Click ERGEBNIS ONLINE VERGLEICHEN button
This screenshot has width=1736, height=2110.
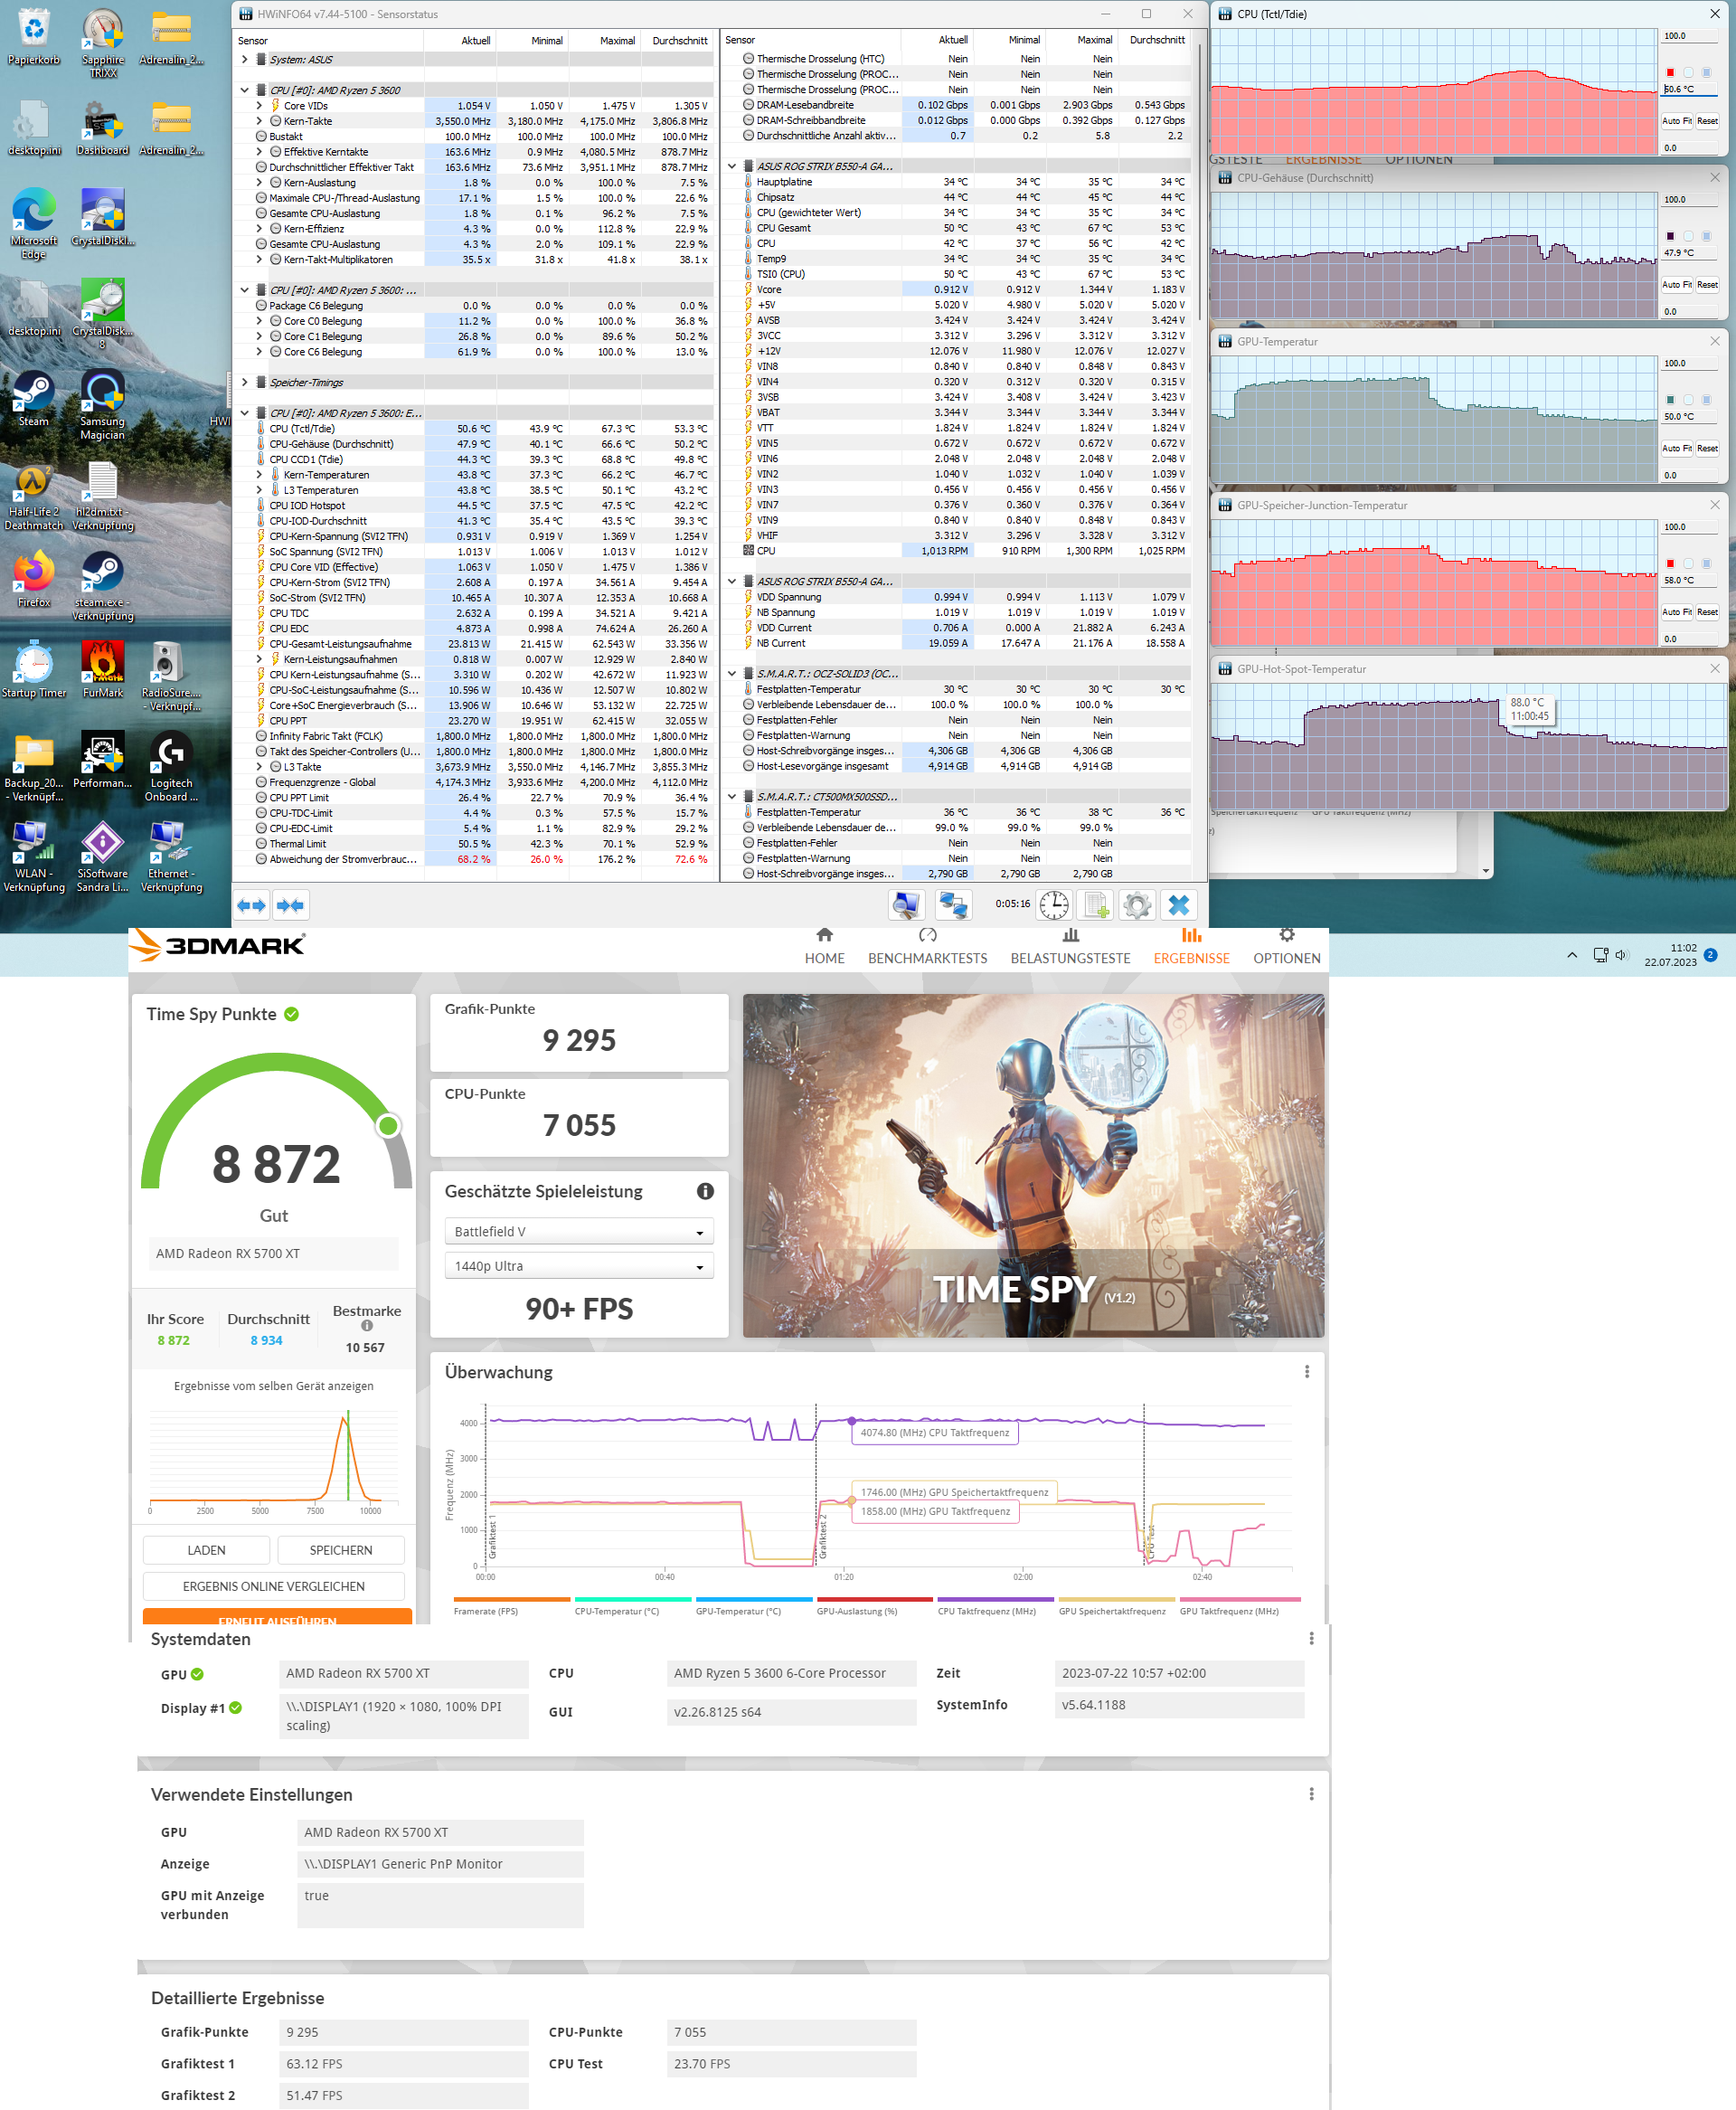click(x=273, y=1586)
